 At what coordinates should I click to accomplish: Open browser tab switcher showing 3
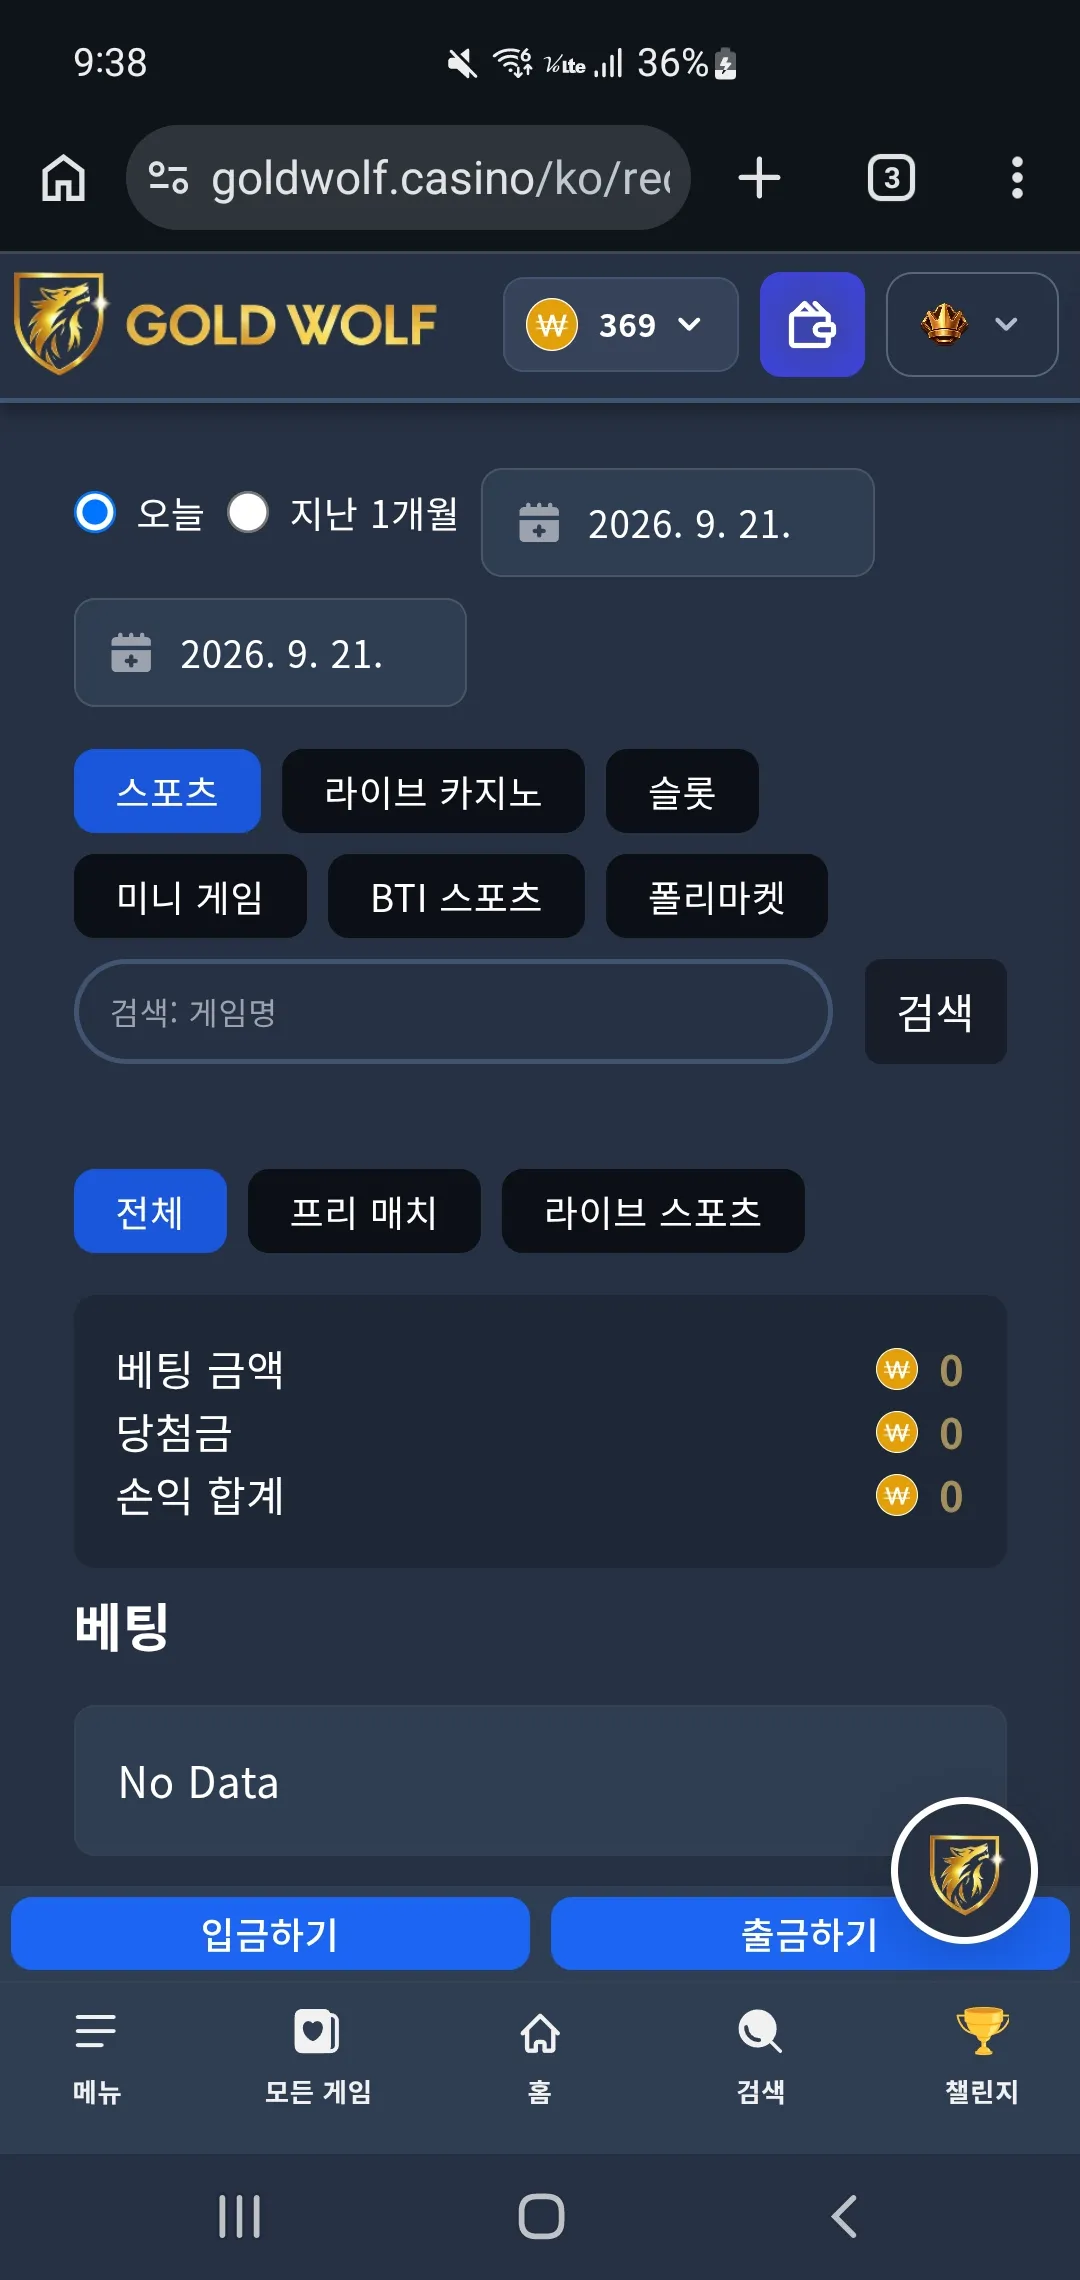(891, 178)
